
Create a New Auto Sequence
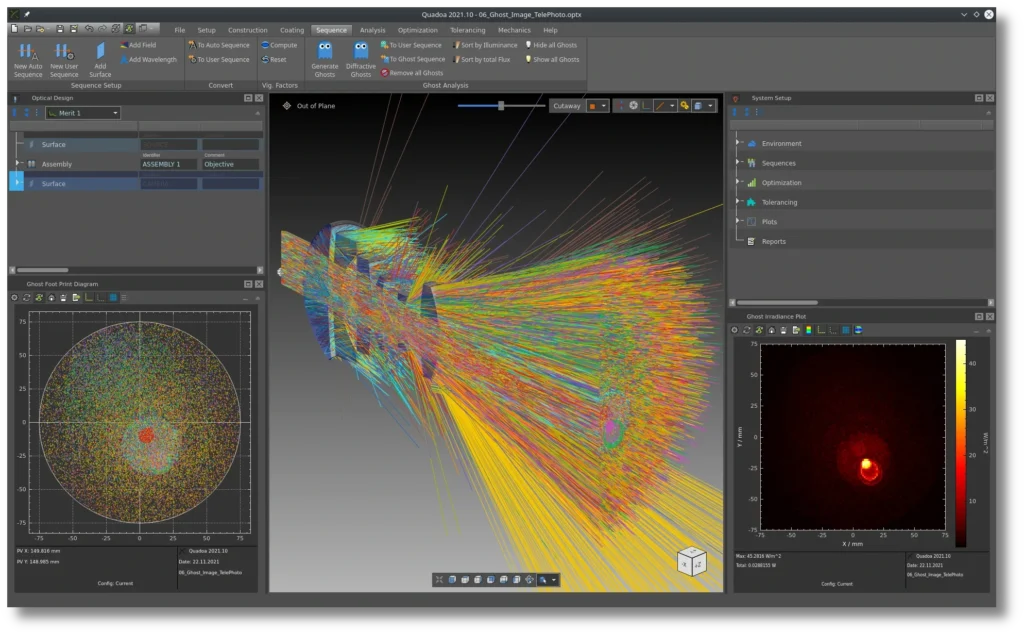[28, 52]
